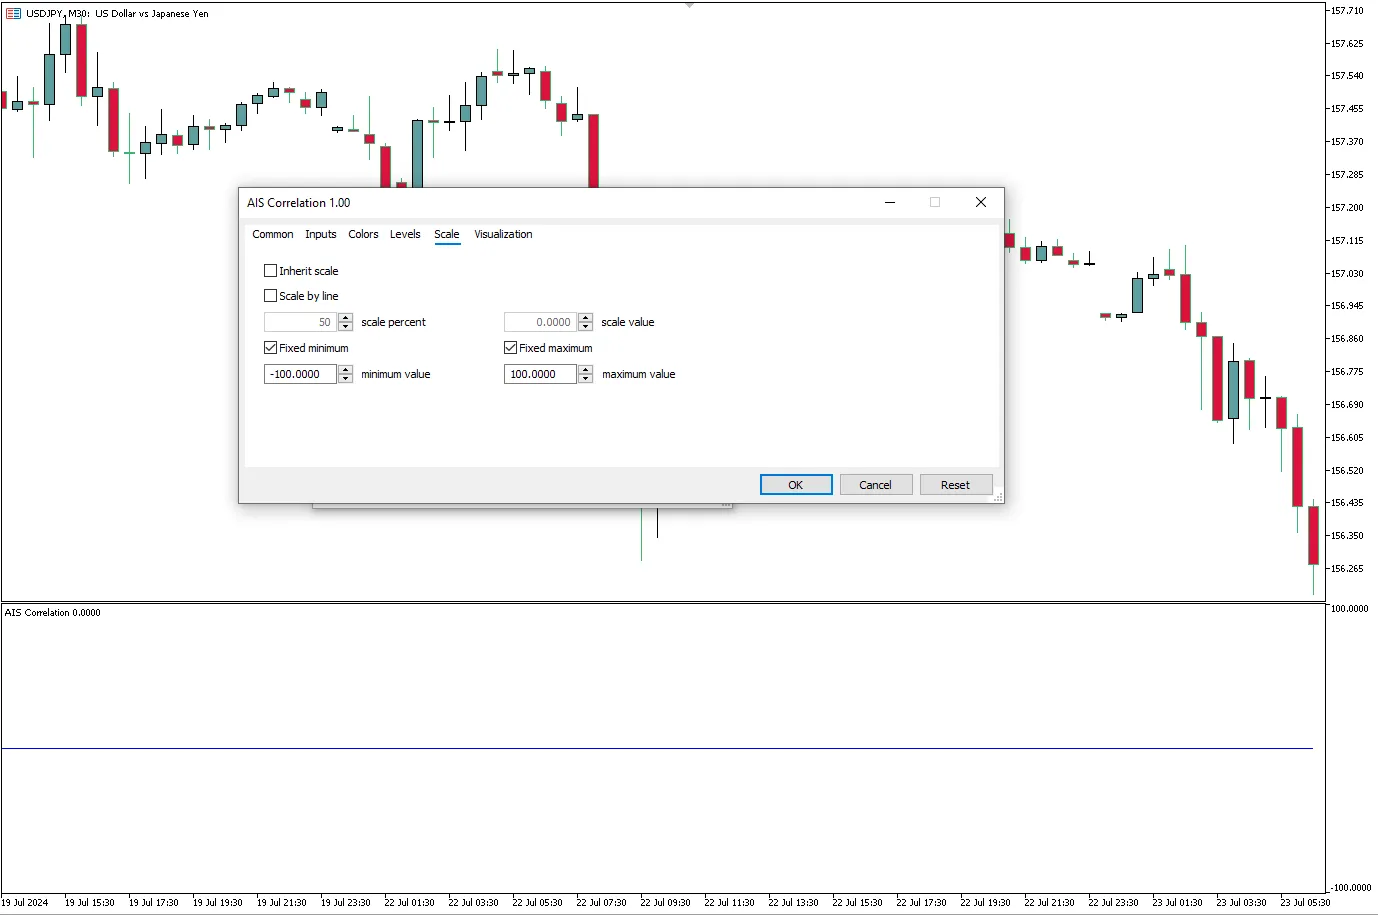The image size is (1378, 915).
Task: Switch to the Inputs tab
Action: click(x=321, y=234)
